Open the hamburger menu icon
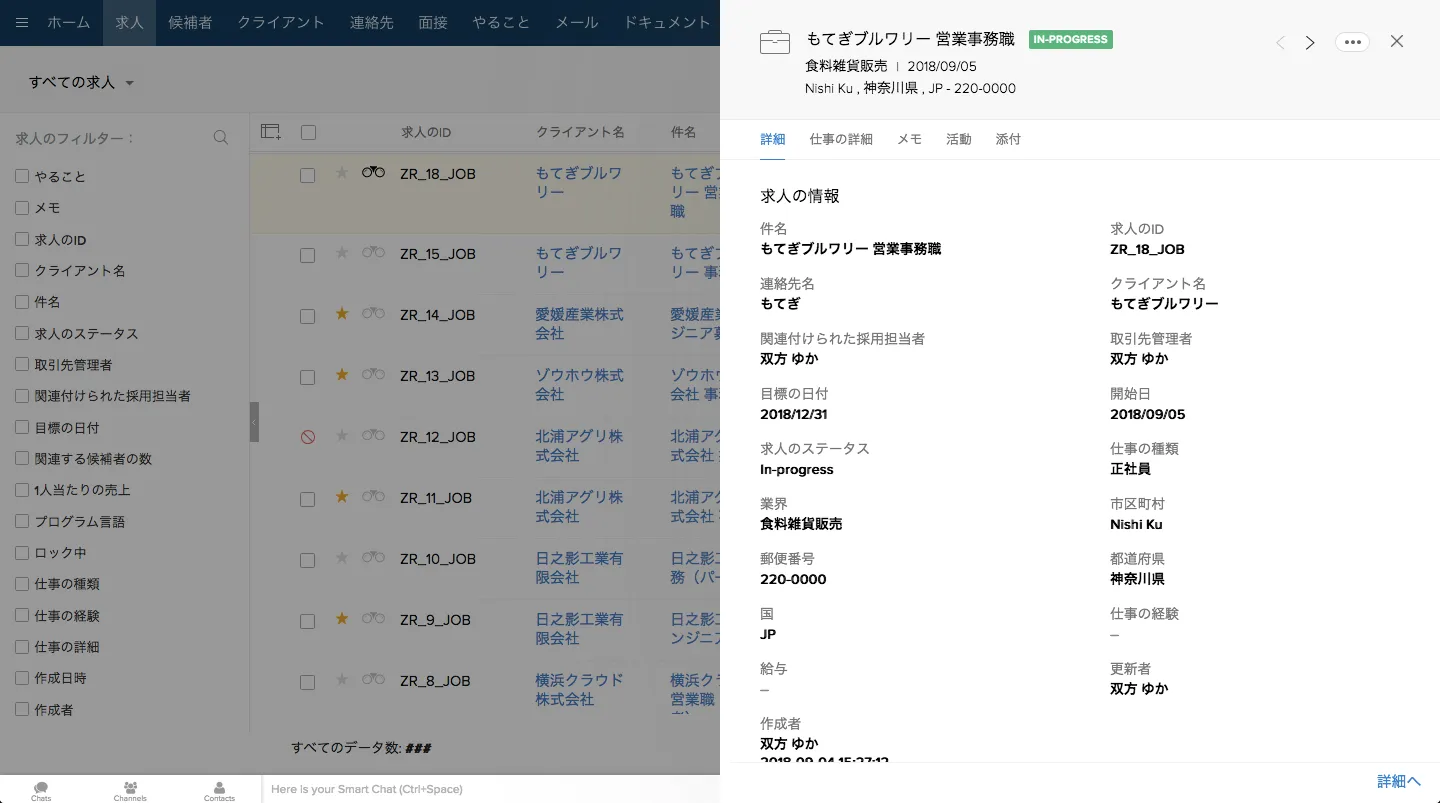The width and height of the screenshot is (1440, 803). click(22, 22)
